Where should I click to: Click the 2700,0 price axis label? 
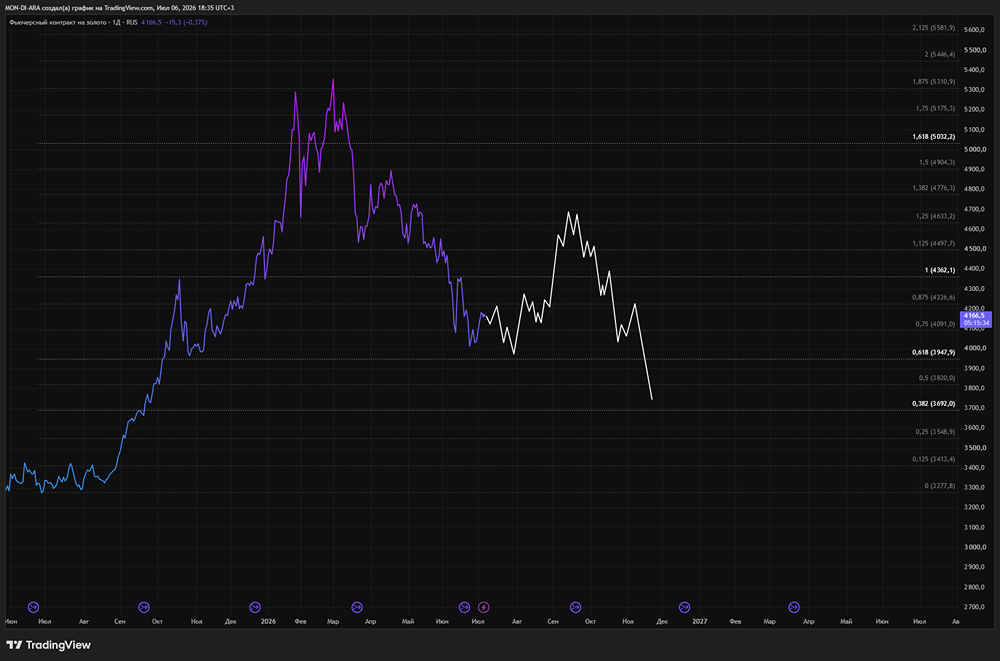tap(975, 607)
